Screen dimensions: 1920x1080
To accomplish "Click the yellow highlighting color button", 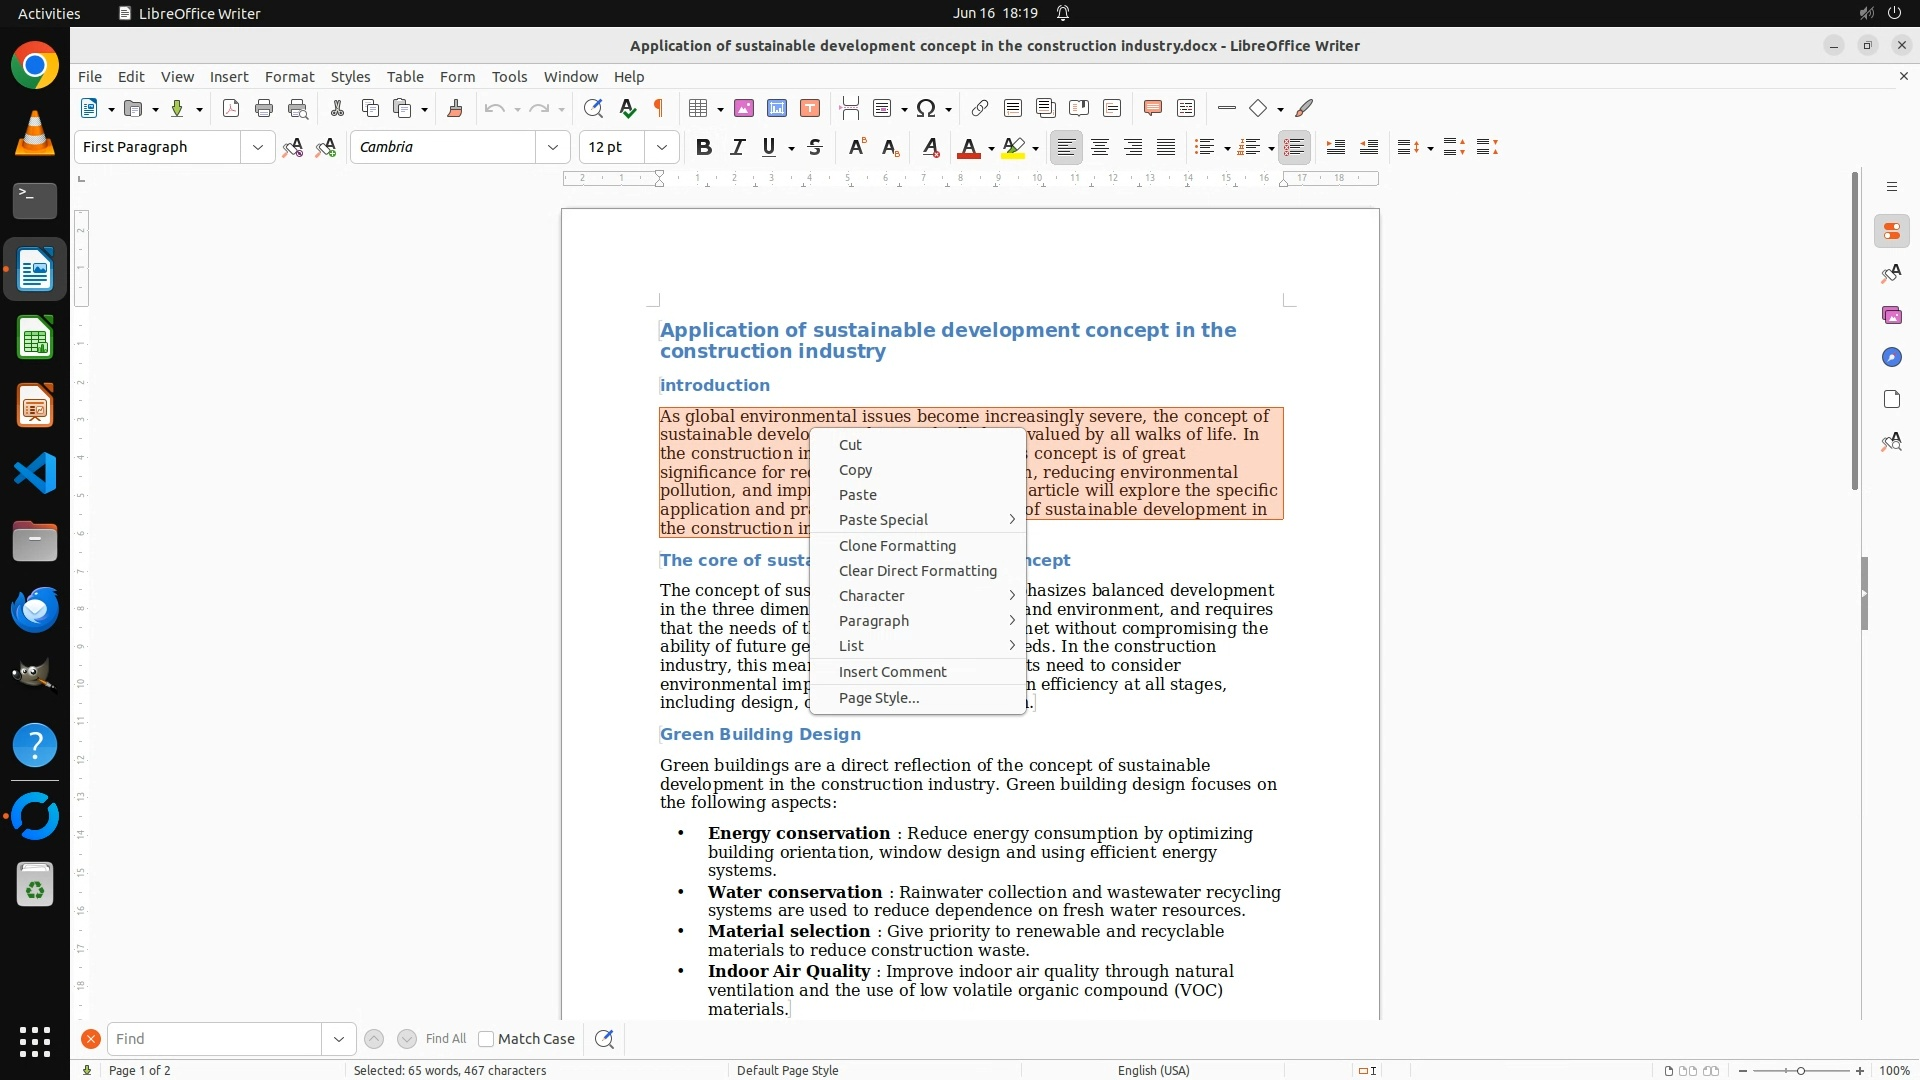I will click(1013, 147).
